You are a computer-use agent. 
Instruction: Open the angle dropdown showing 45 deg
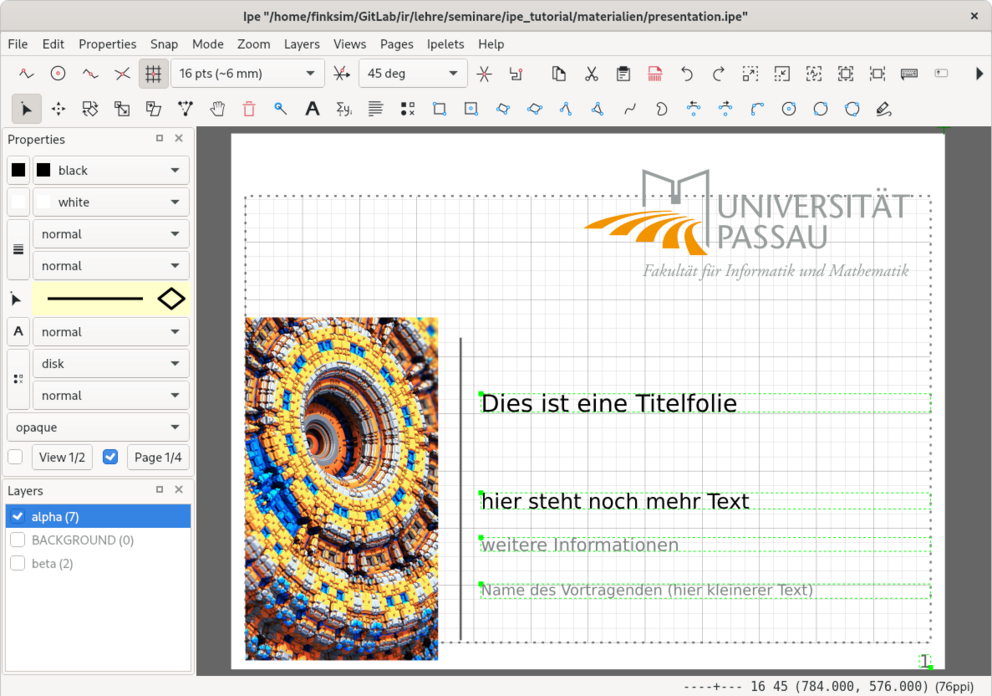point(413,73)
